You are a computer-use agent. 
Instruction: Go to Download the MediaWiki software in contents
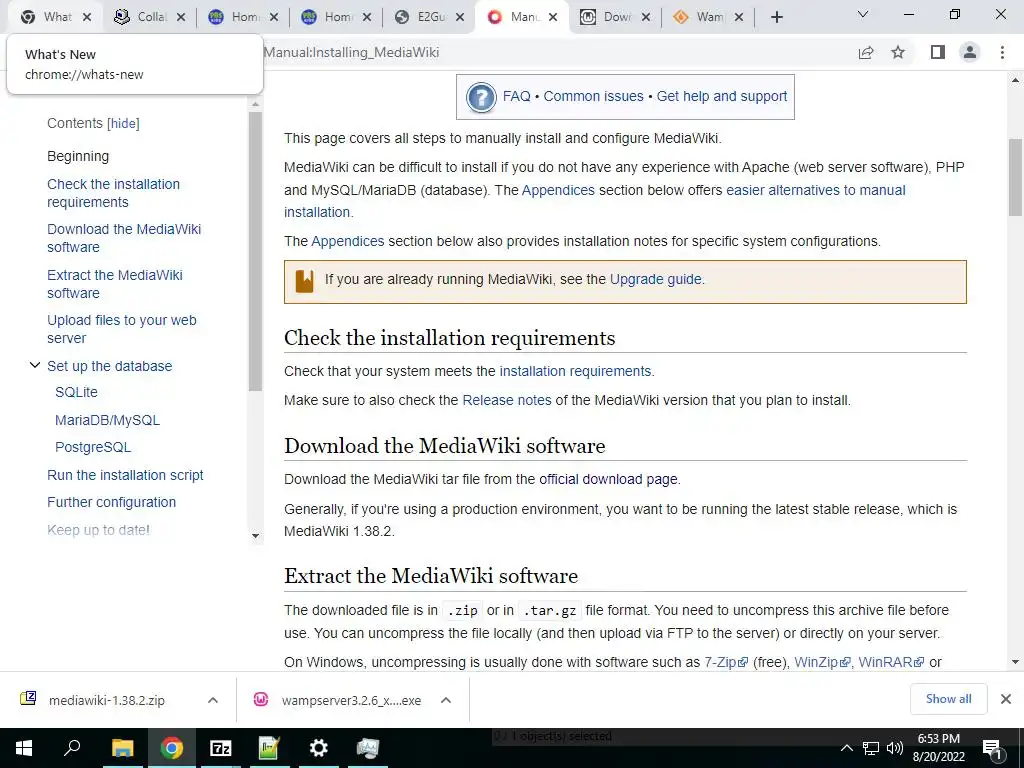[x=124, y=238]
